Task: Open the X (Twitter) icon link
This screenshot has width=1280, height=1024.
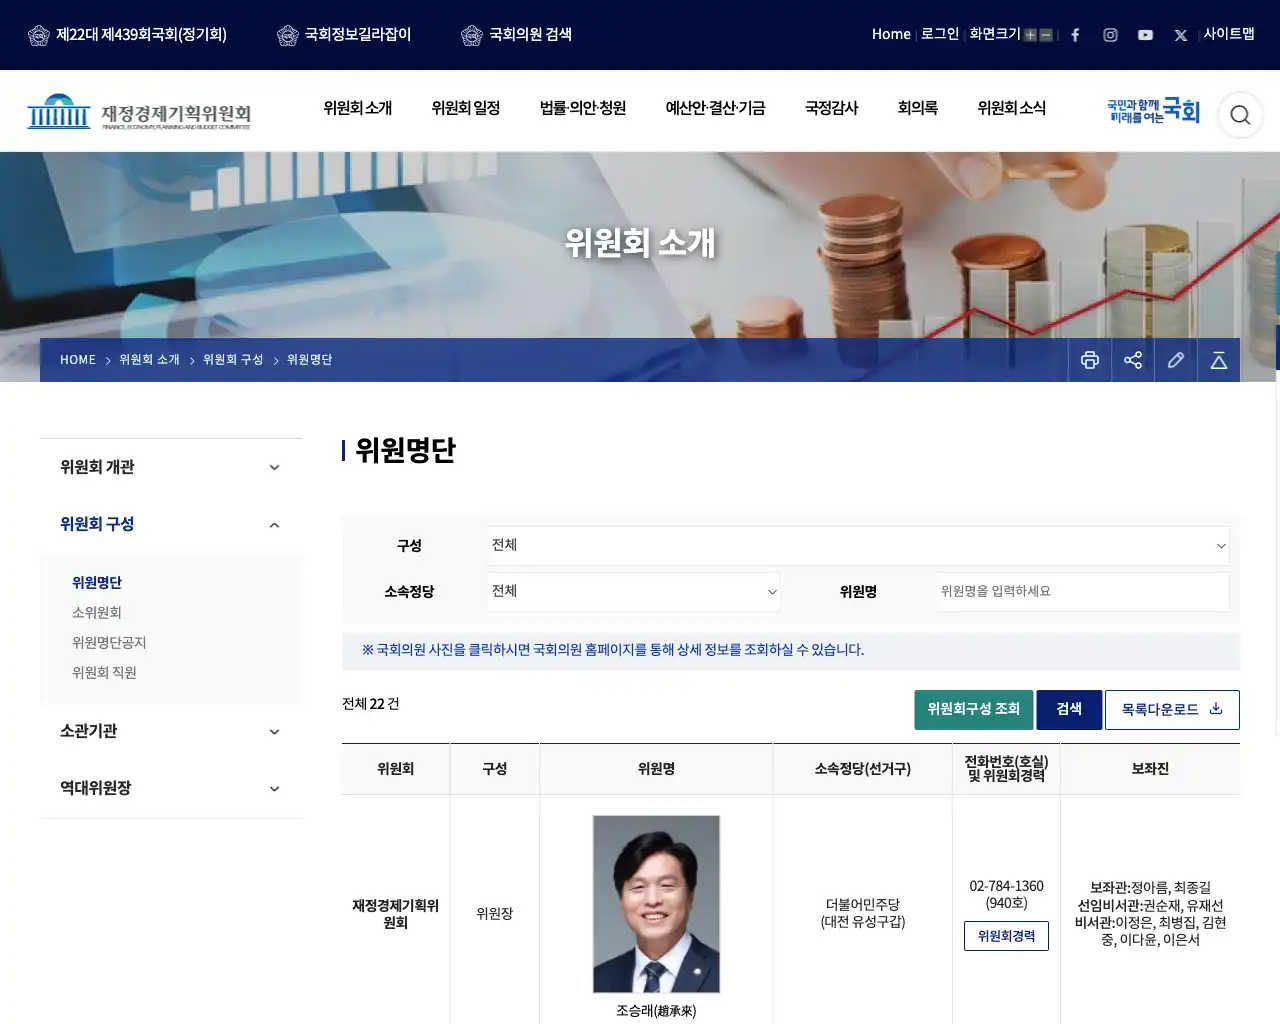Action: click(x=1181, y=35)
